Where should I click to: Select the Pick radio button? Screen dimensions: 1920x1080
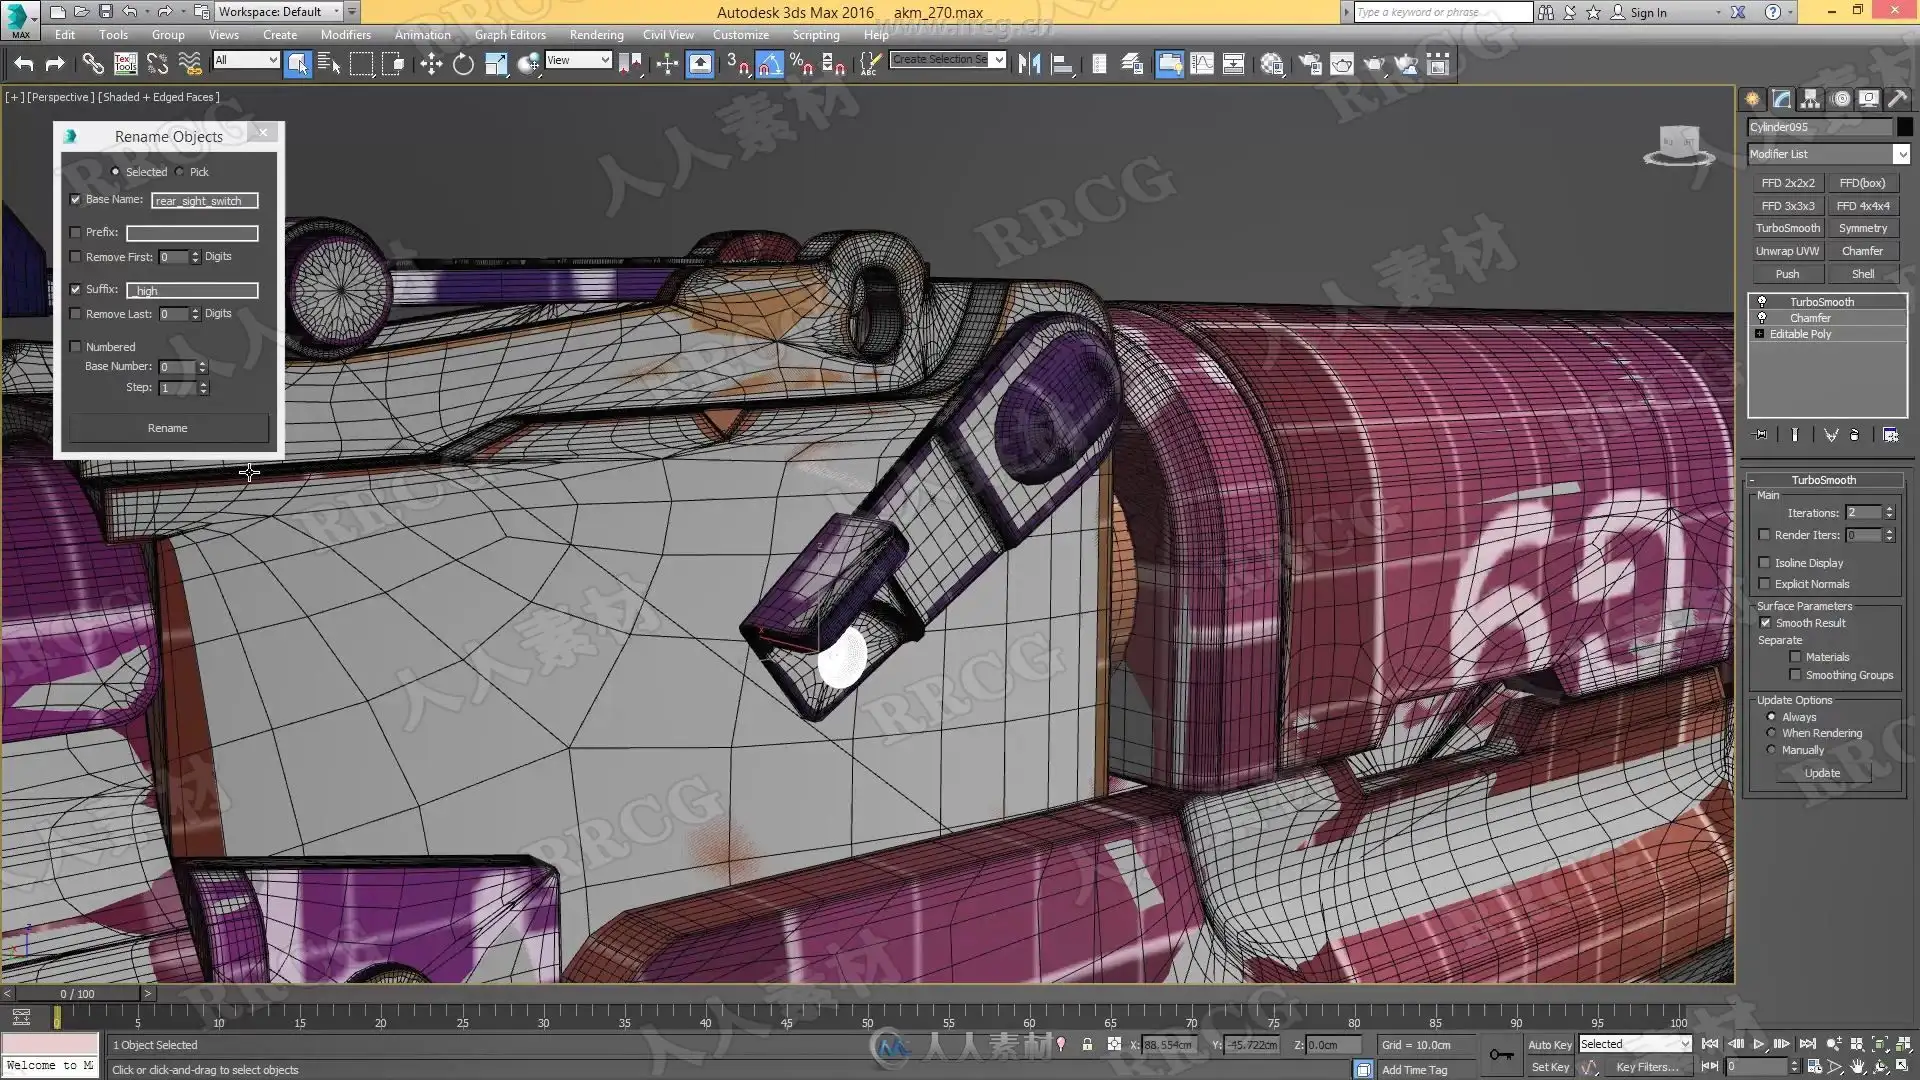(x=180, y=172)
